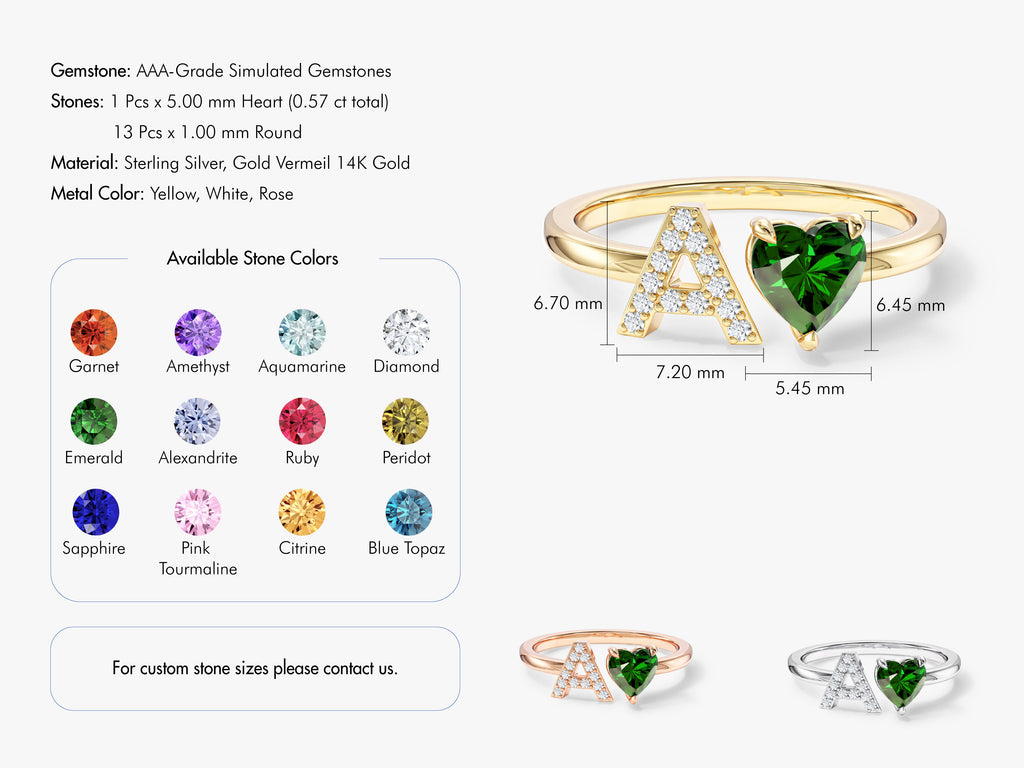Select the Garnet stone color
The width and height of the screenshot is (1024, 768).
click(94, 332)
